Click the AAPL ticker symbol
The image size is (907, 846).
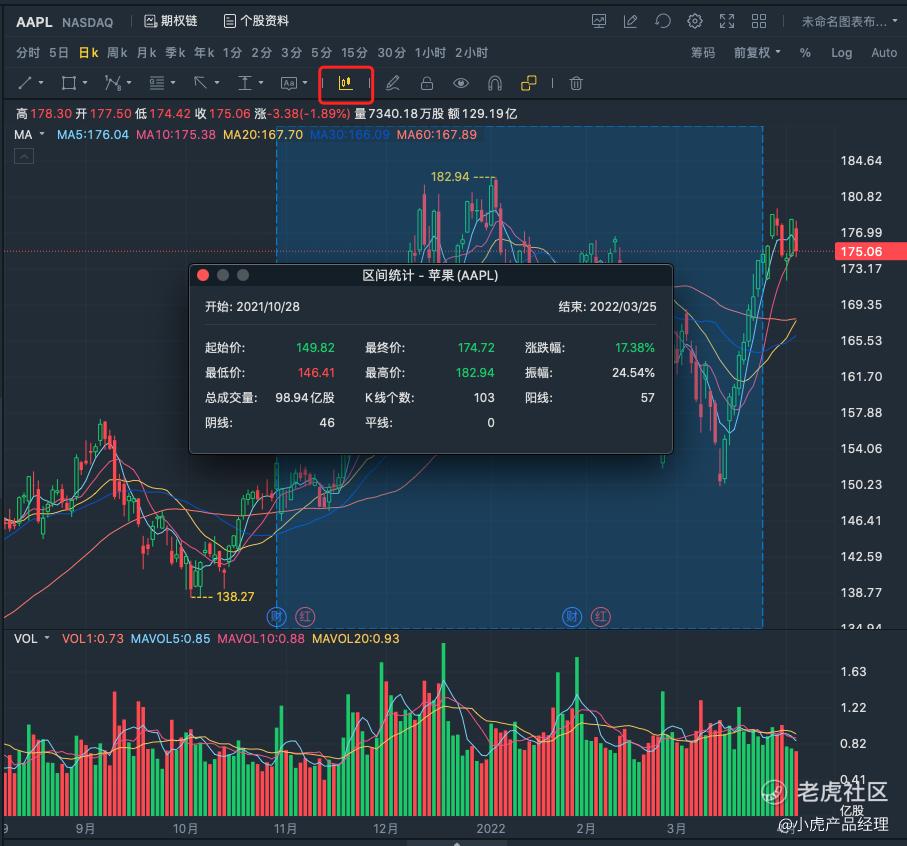point(34,22)
